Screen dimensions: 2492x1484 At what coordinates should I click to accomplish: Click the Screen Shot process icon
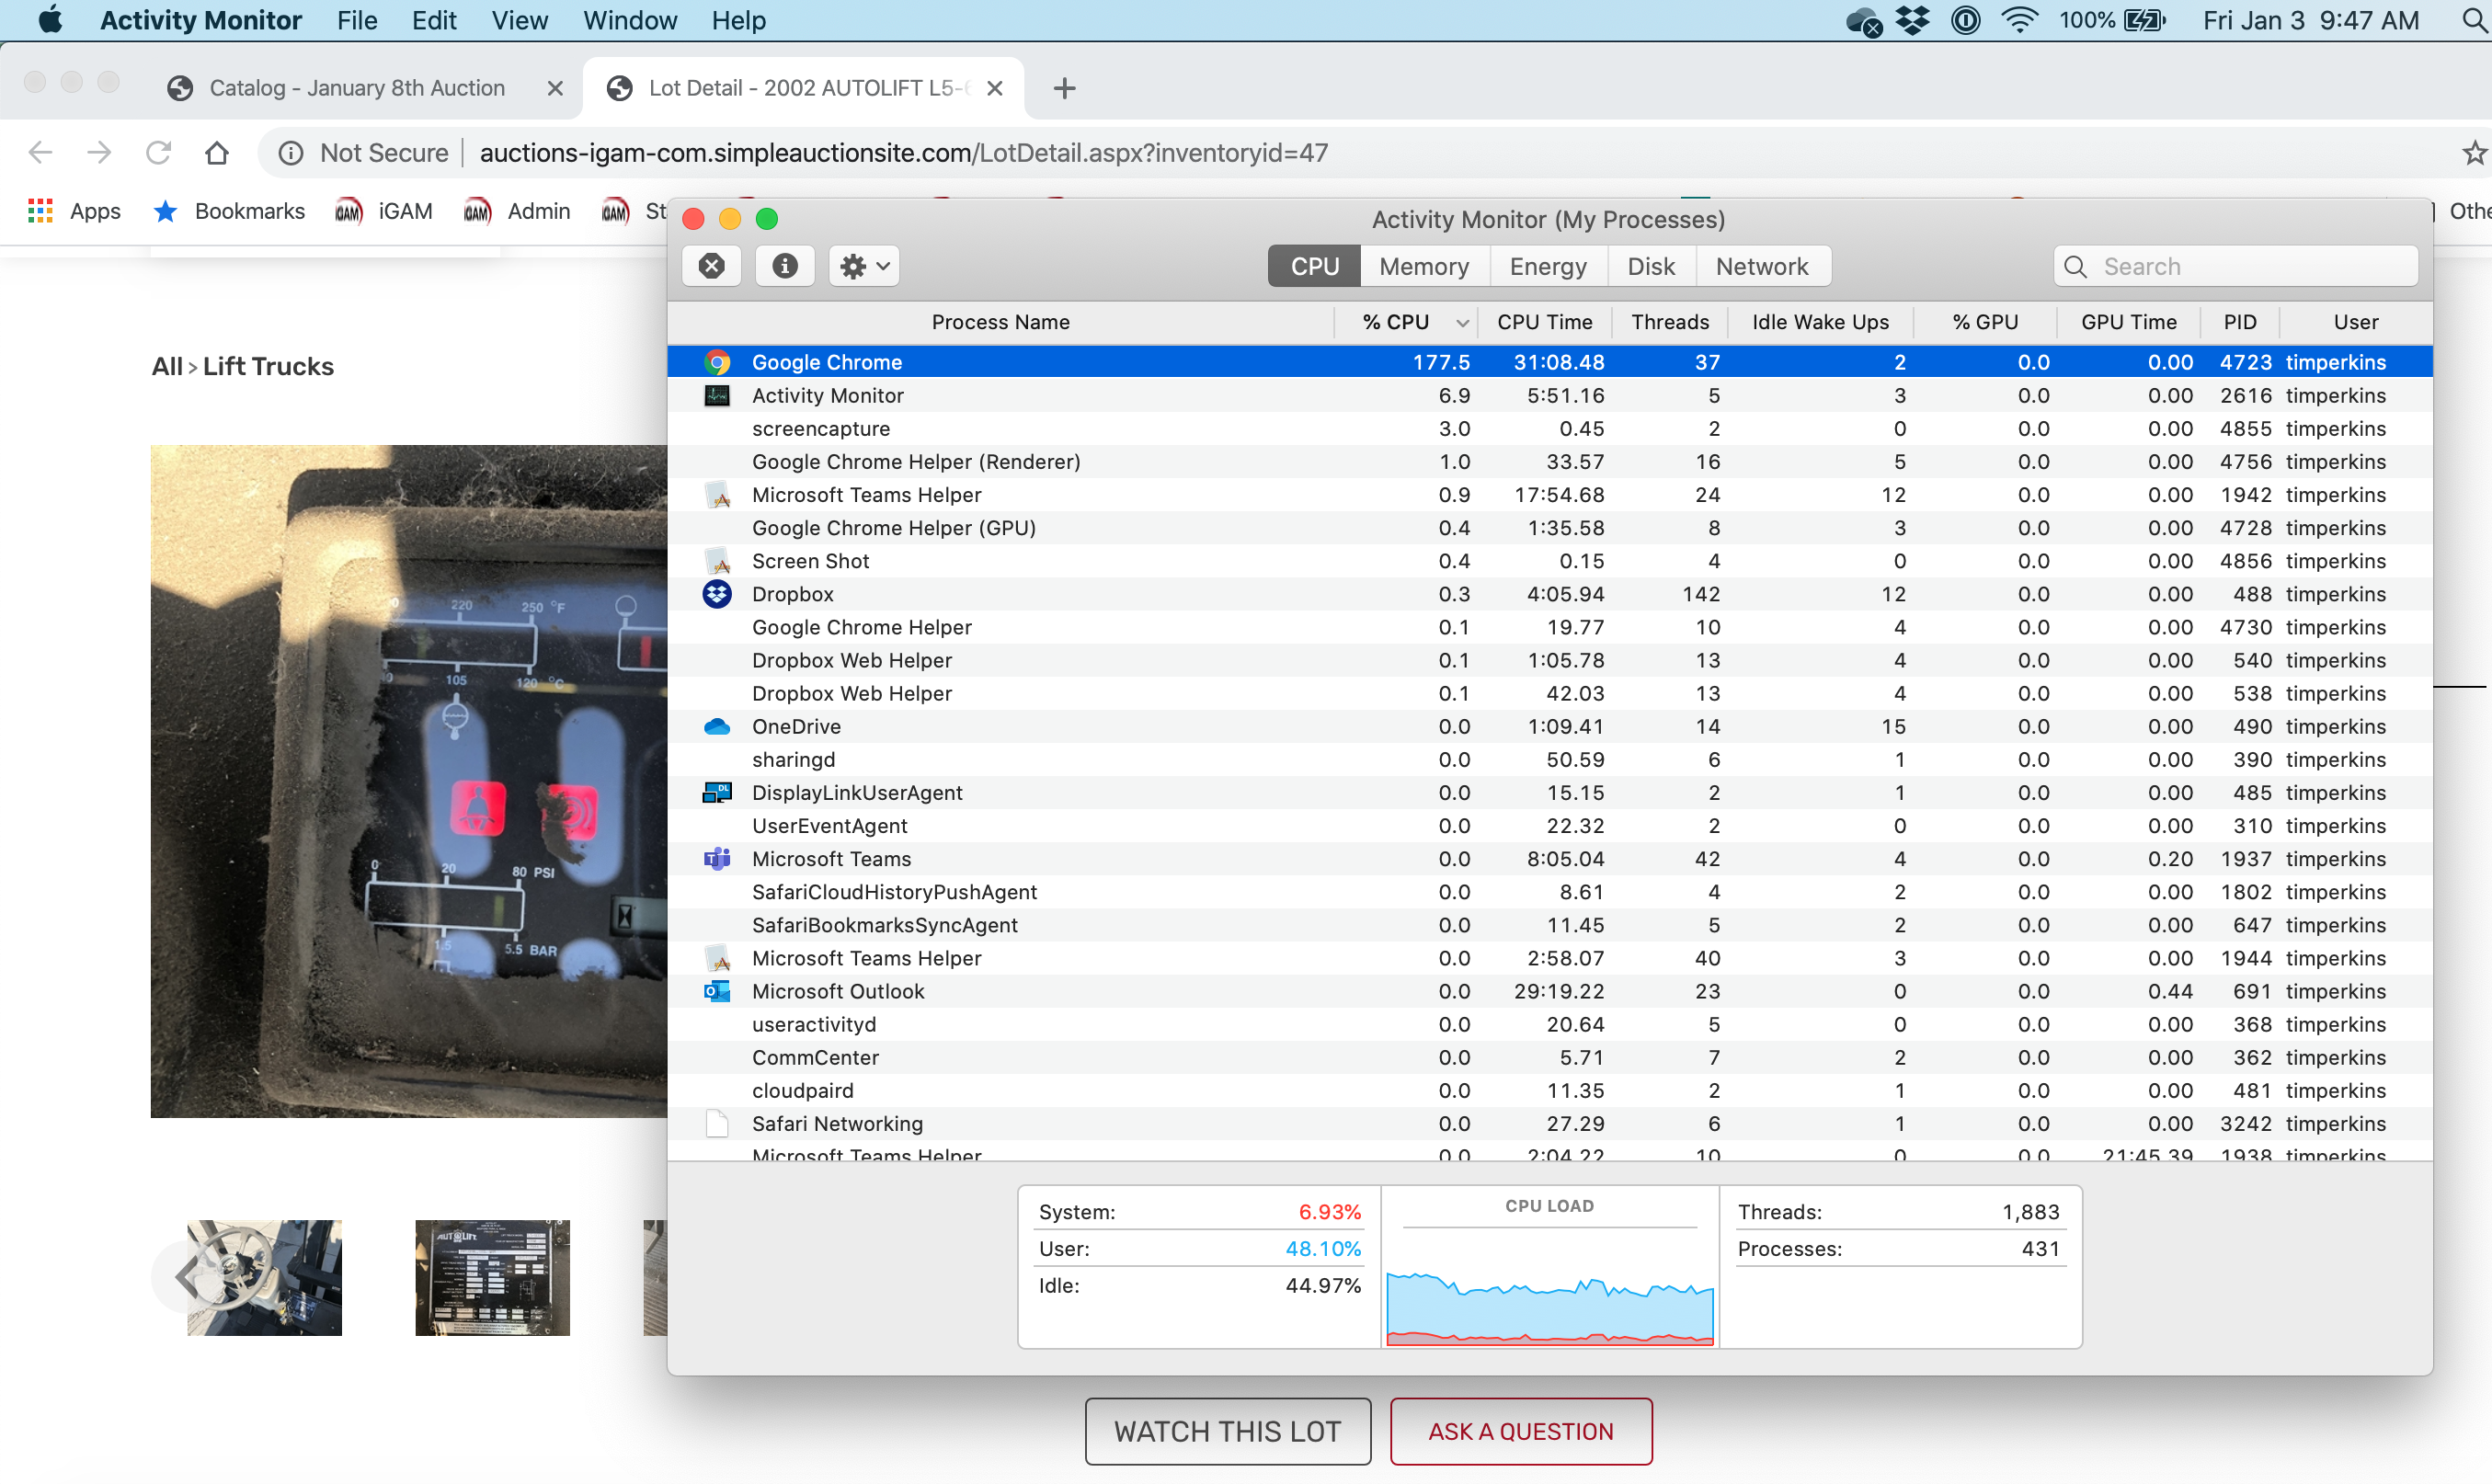pyautogui.click(x=717, y=560)
